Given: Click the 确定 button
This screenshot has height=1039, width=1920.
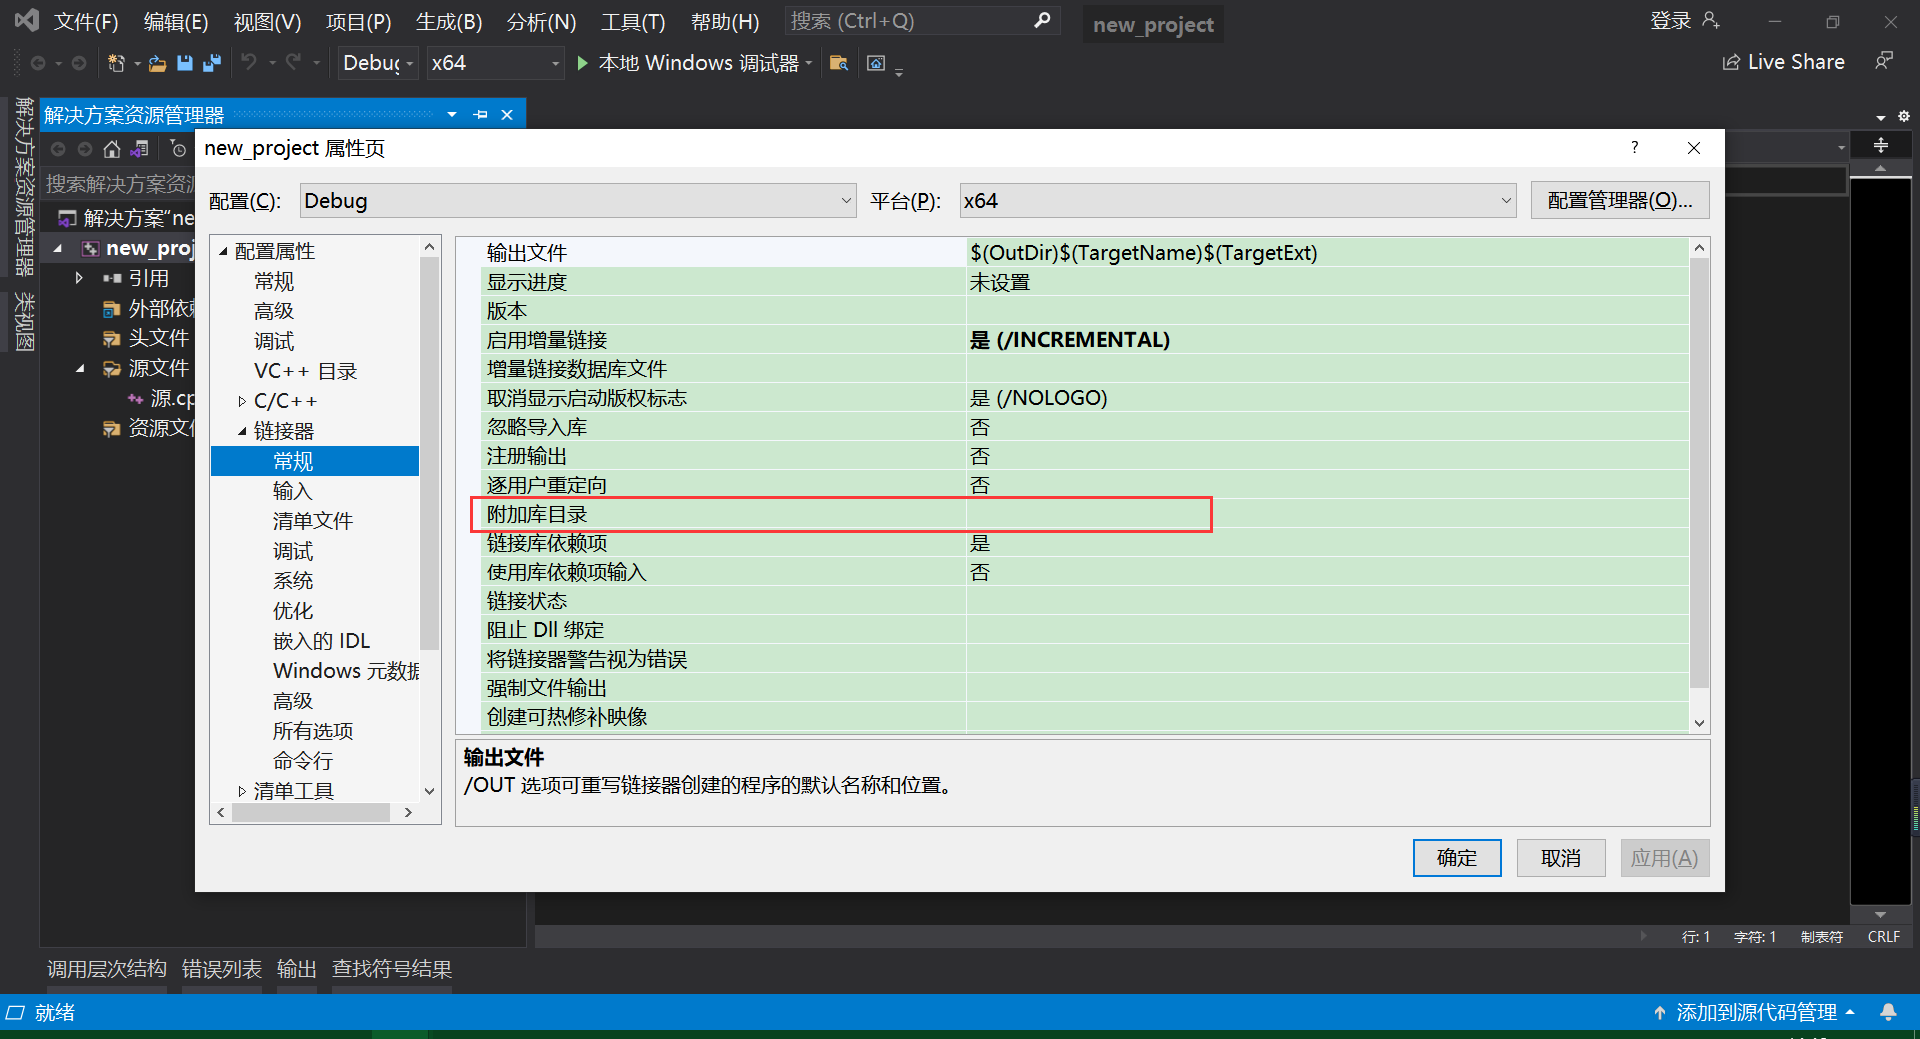Looking at the screenshot, I should click(1457, 858).
